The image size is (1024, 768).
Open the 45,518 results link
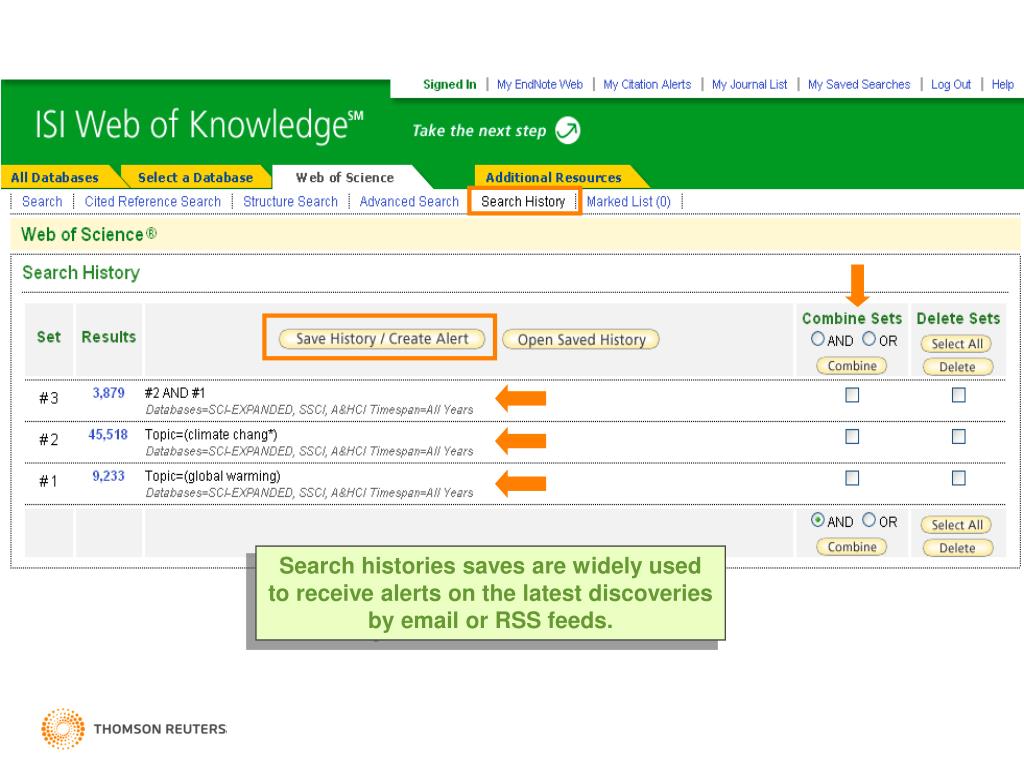[x=108, y=435]
